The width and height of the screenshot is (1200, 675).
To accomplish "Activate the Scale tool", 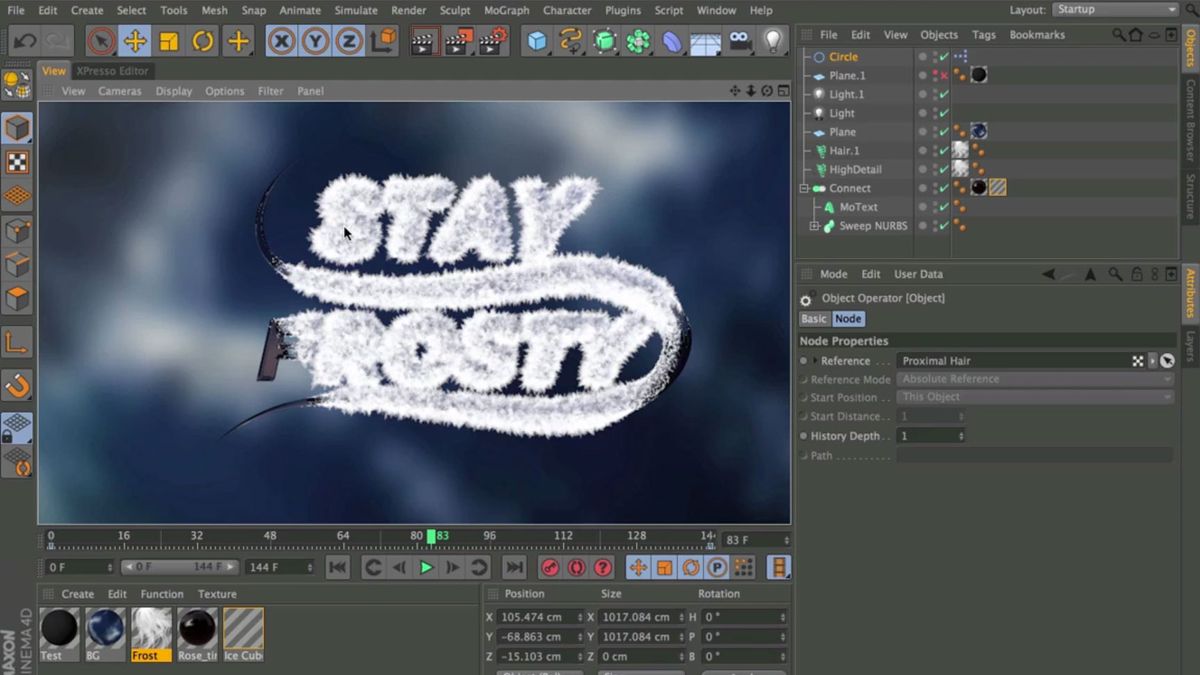I will [169, 41].
